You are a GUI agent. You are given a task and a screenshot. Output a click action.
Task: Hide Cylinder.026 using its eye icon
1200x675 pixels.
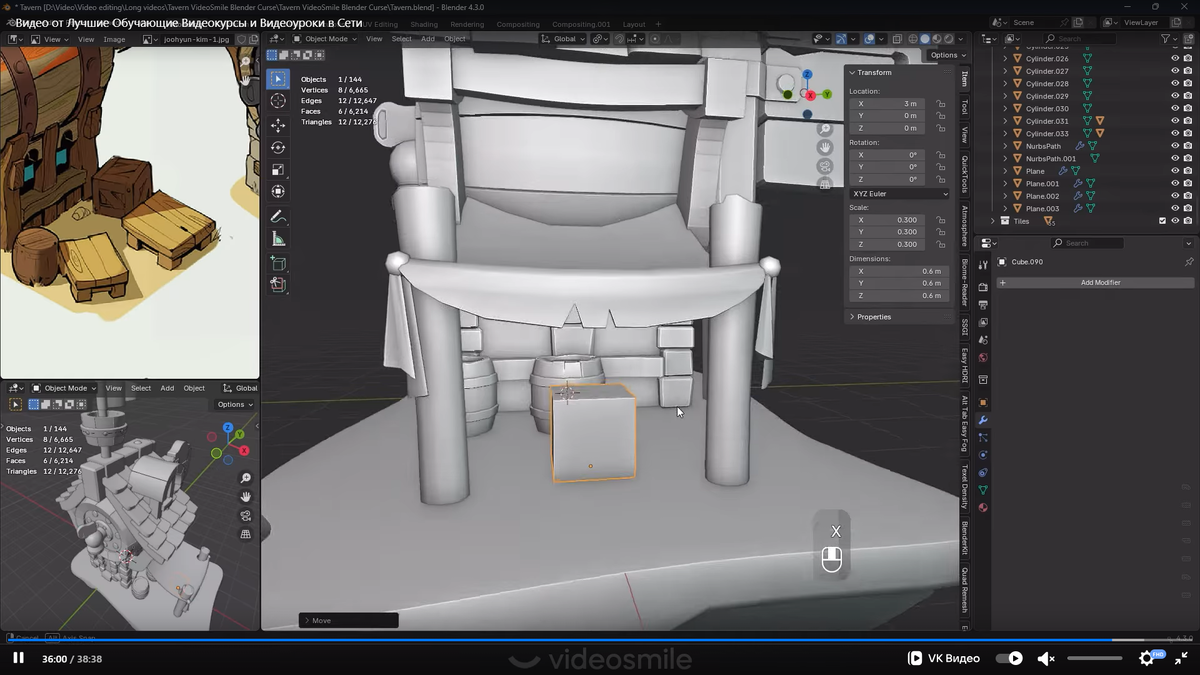pos(1175,59)
